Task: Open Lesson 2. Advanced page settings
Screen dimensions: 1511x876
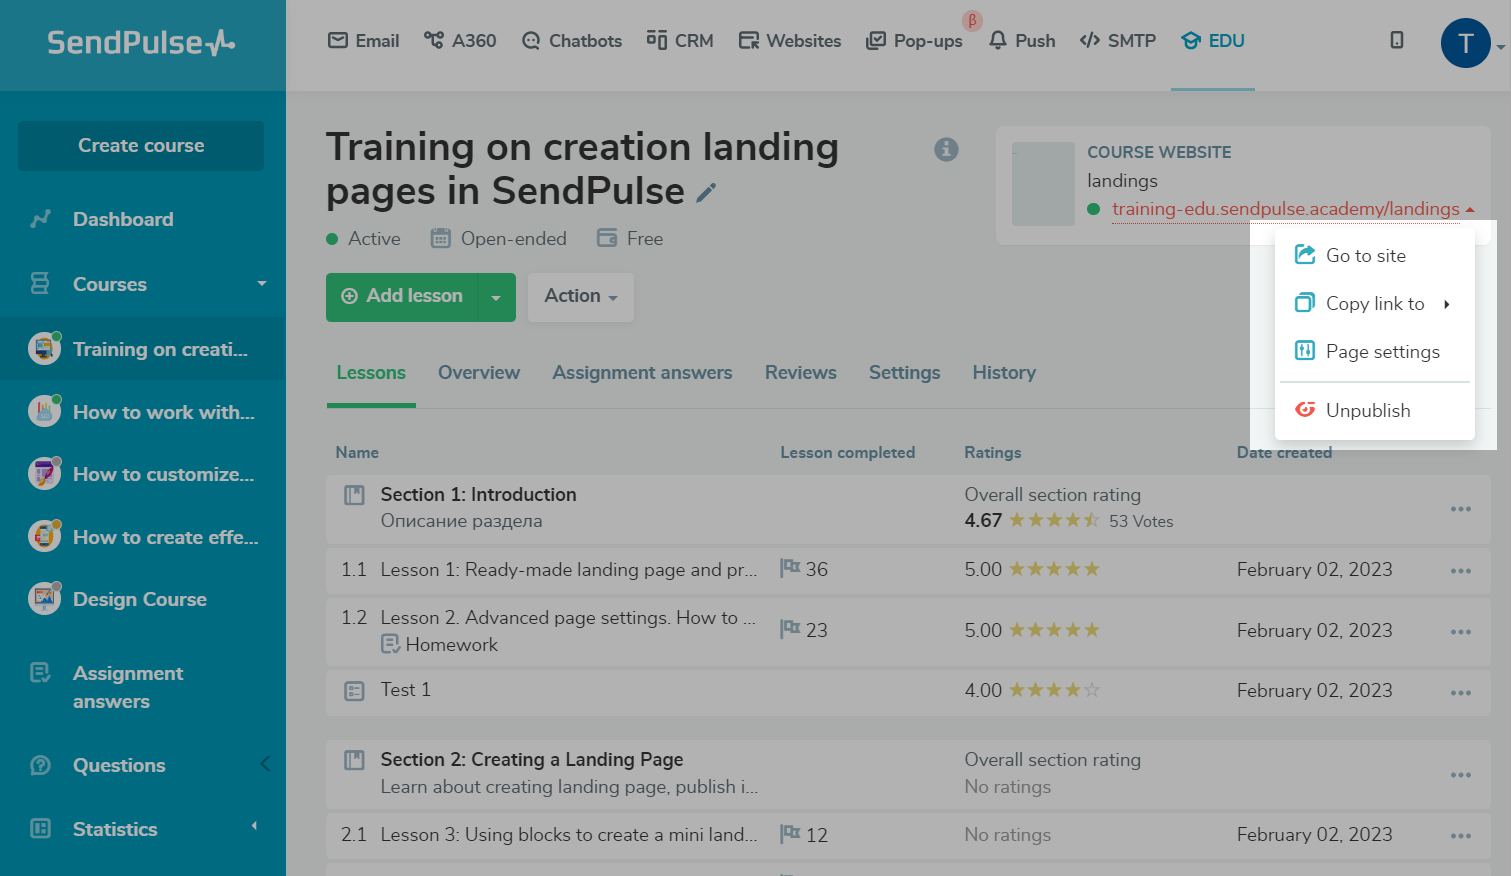Action: click(x=568, y=618)
